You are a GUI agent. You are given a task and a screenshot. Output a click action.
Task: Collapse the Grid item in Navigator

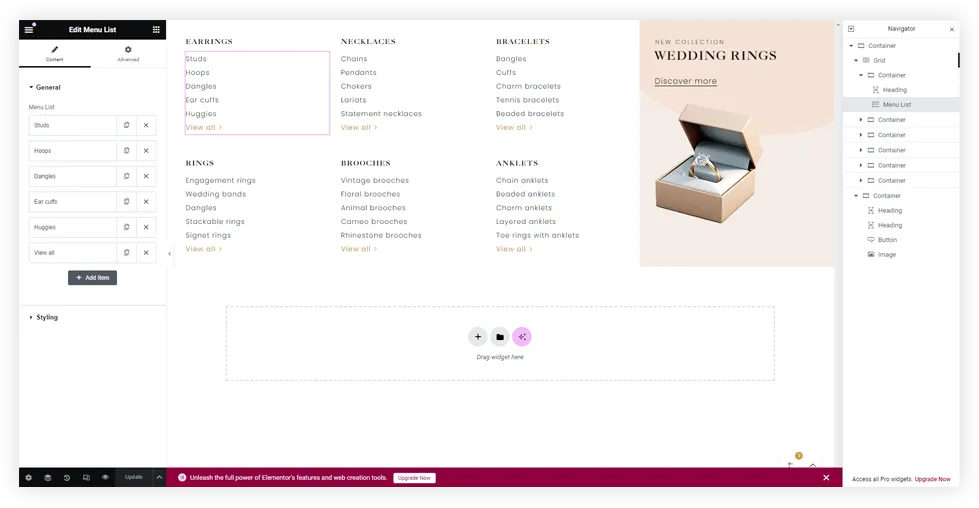click(856, 60)
